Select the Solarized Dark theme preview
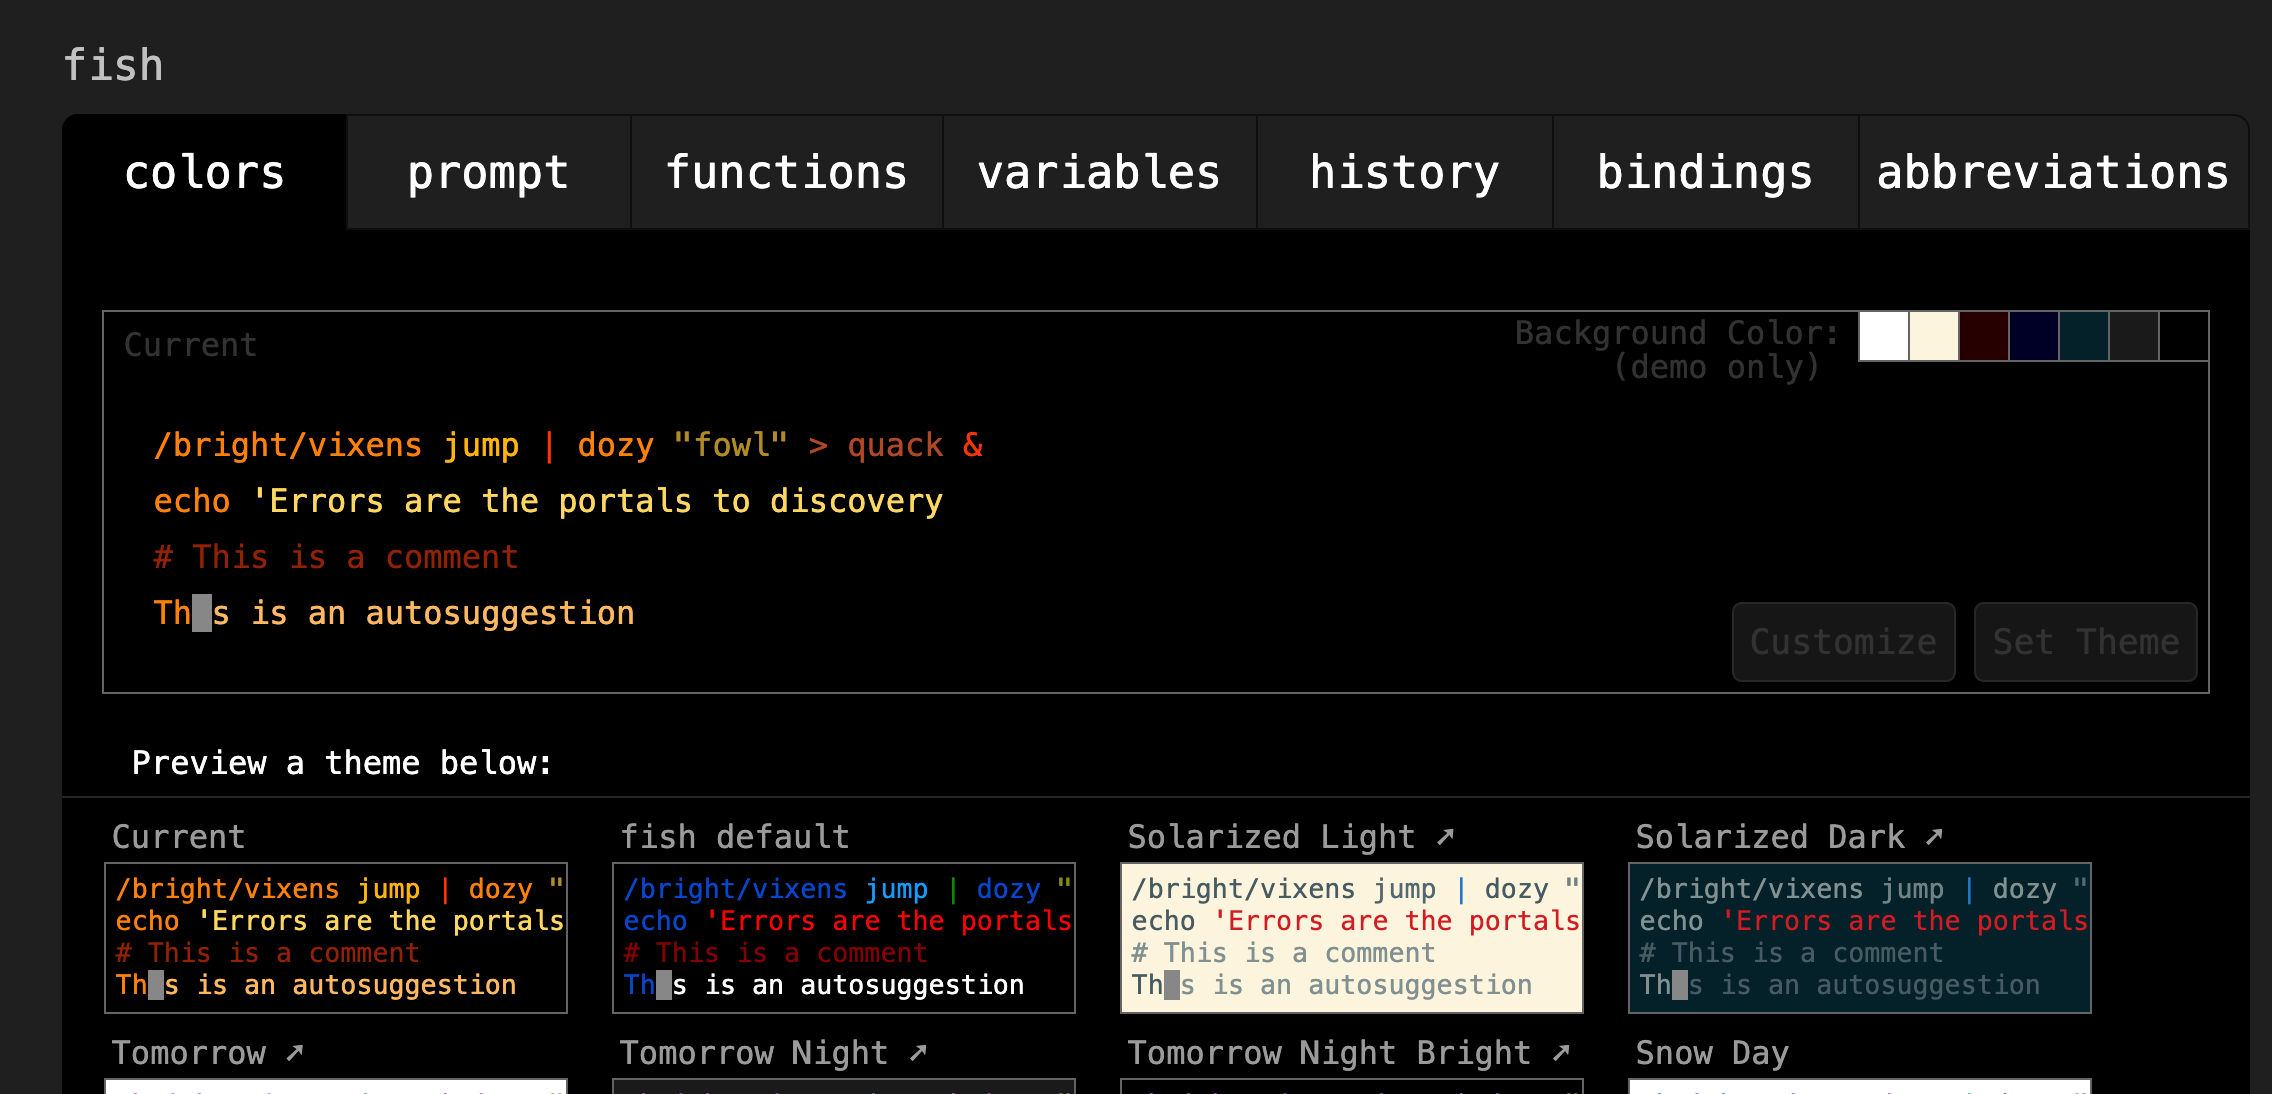Viewport: 2272px width, 1094px height. [1860, 937]
